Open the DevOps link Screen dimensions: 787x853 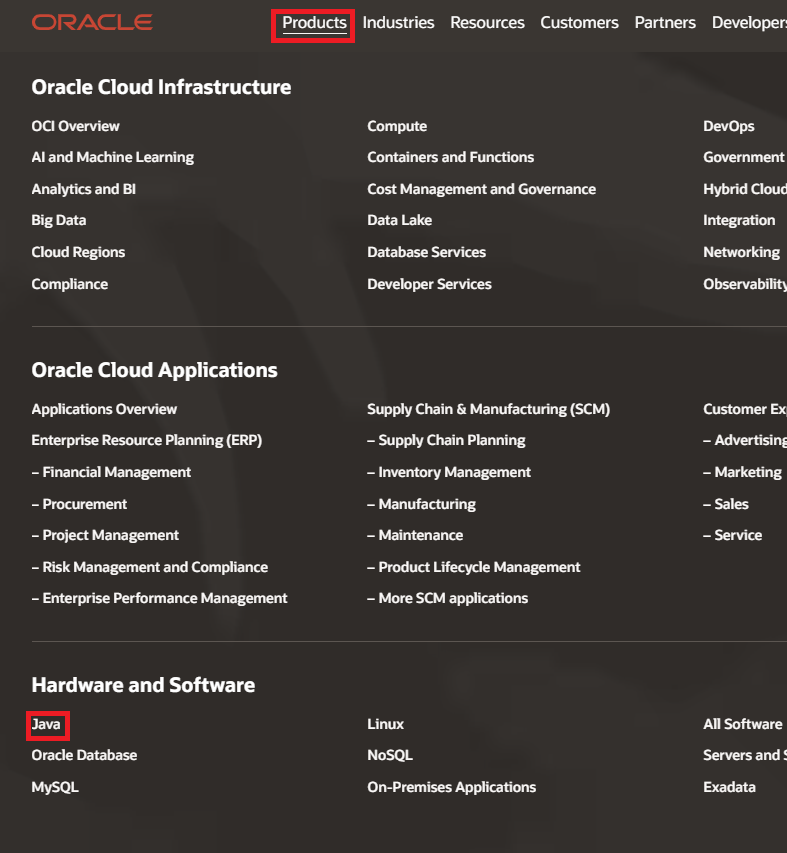[x=729, y=126]
